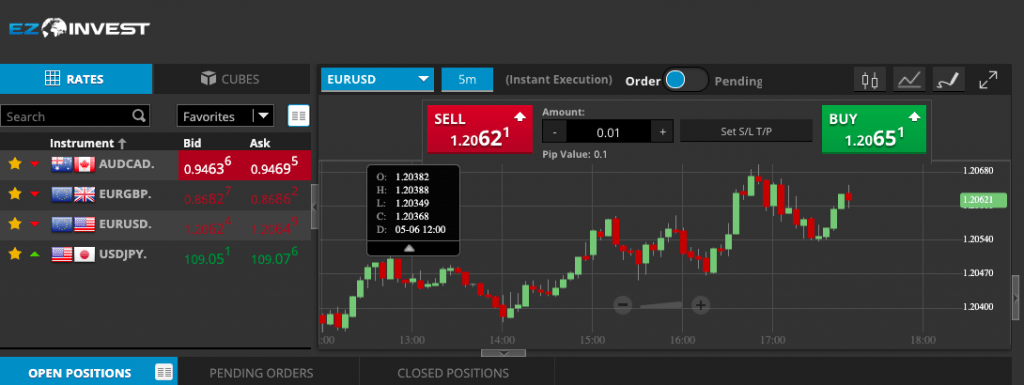Select line chart type icon
The height and width of the screenshot is (385, 1024).
point(909,80)
